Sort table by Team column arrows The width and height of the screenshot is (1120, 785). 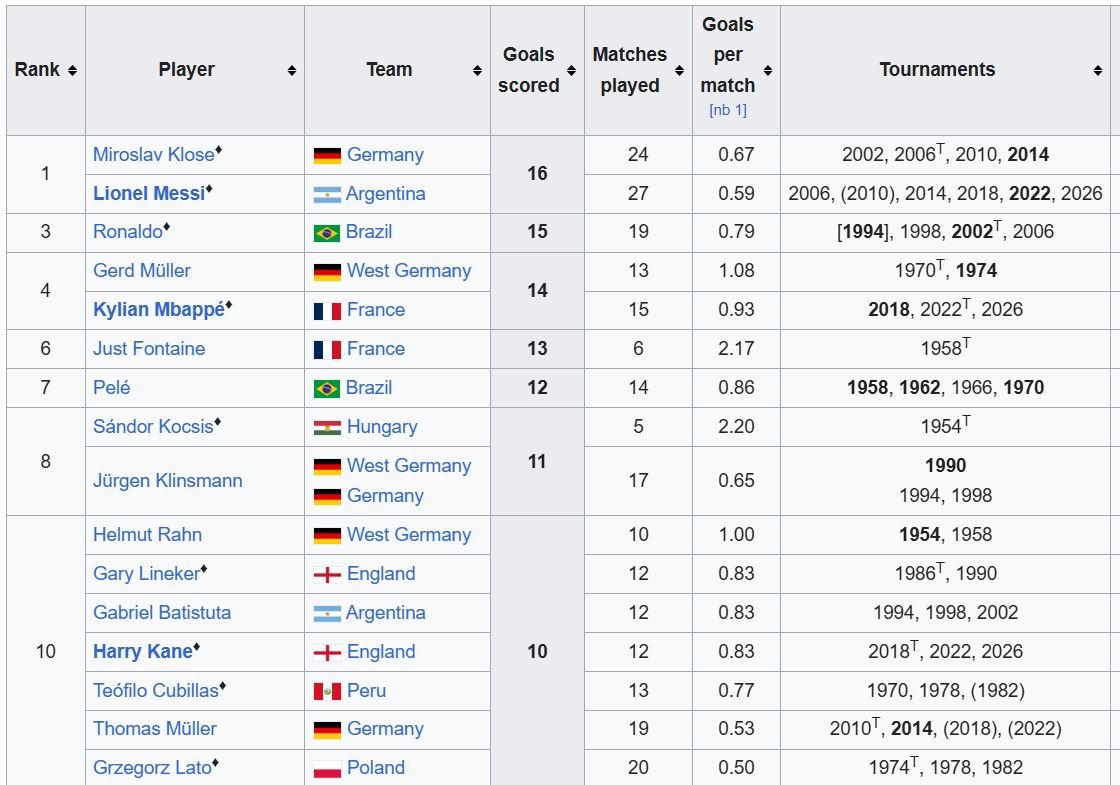pyautogui.click(x=477, y=70)
